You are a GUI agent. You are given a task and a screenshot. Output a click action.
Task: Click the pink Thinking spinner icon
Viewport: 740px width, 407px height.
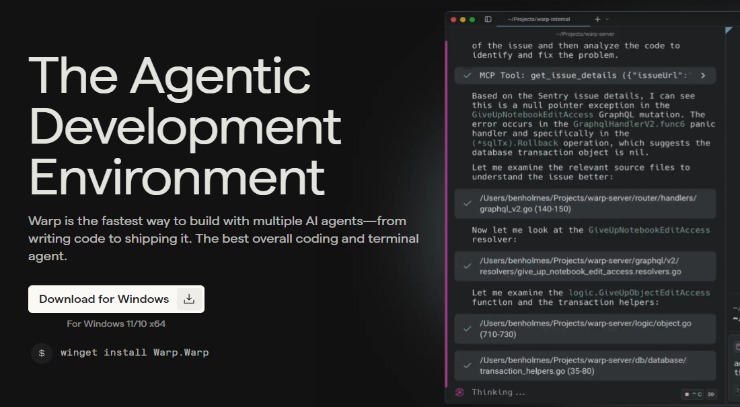coord(459,392)
